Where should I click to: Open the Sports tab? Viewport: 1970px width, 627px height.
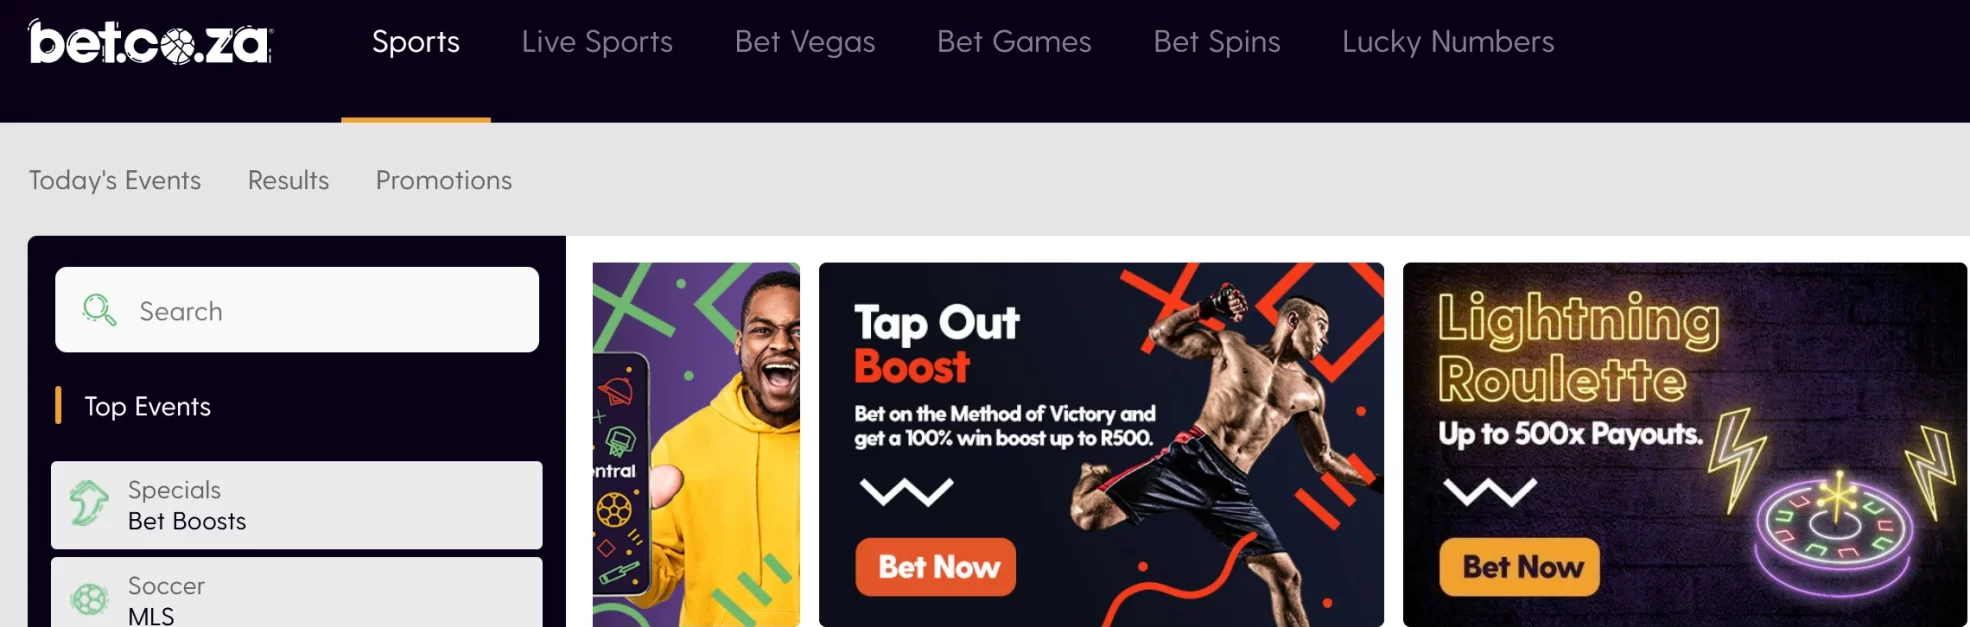(416, 42)
